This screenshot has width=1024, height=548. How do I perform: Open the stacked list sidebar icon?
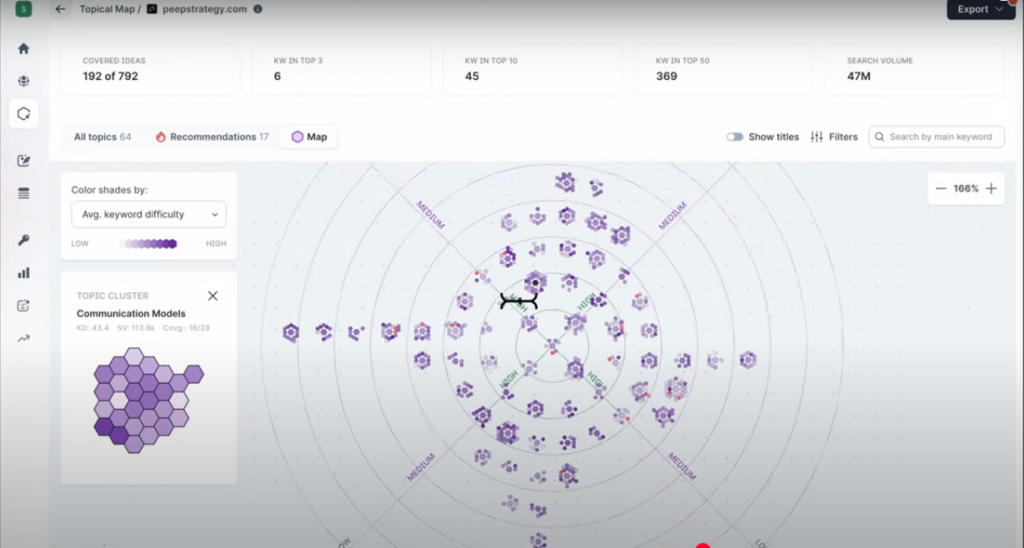[x=24, y=193]
